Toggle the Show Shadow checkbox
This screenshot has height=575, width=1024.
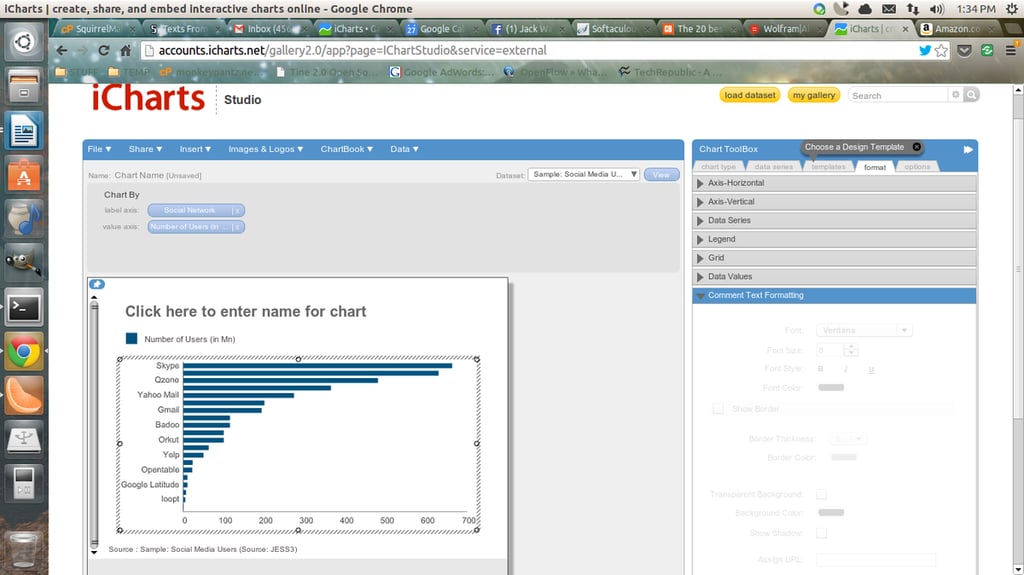822,533
